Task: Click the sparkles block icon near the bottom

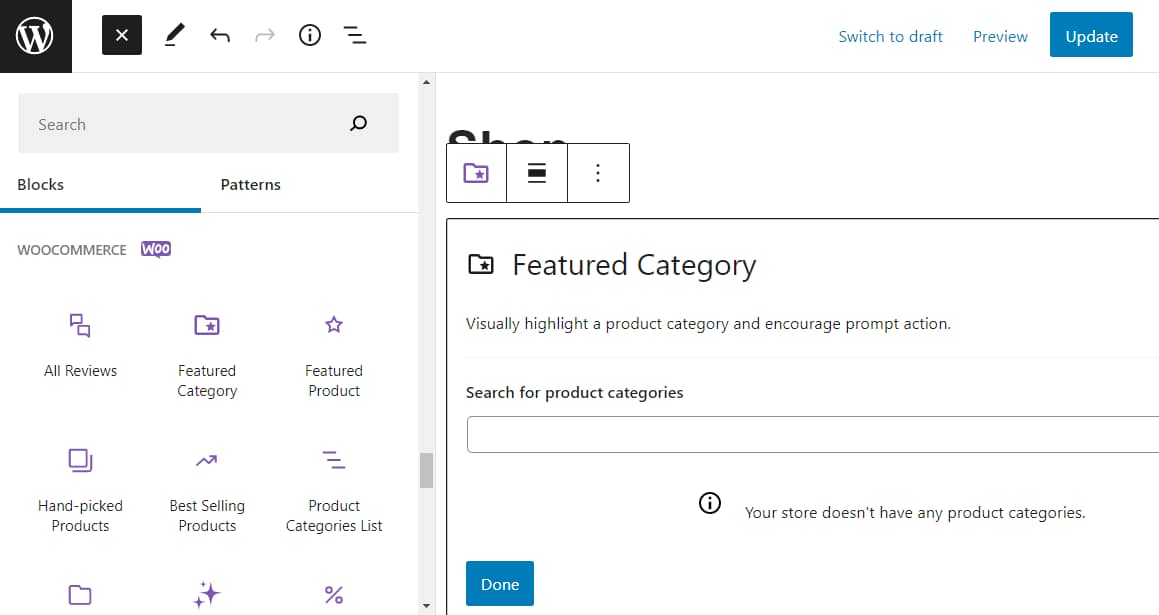Action: point(207,593)
